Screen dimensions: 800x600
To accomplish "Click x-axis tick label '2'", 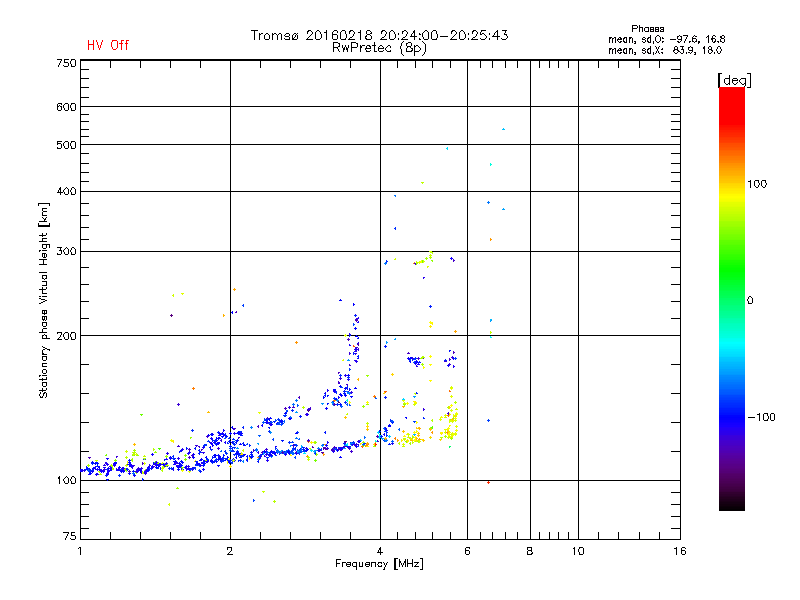I will [230, 551].
